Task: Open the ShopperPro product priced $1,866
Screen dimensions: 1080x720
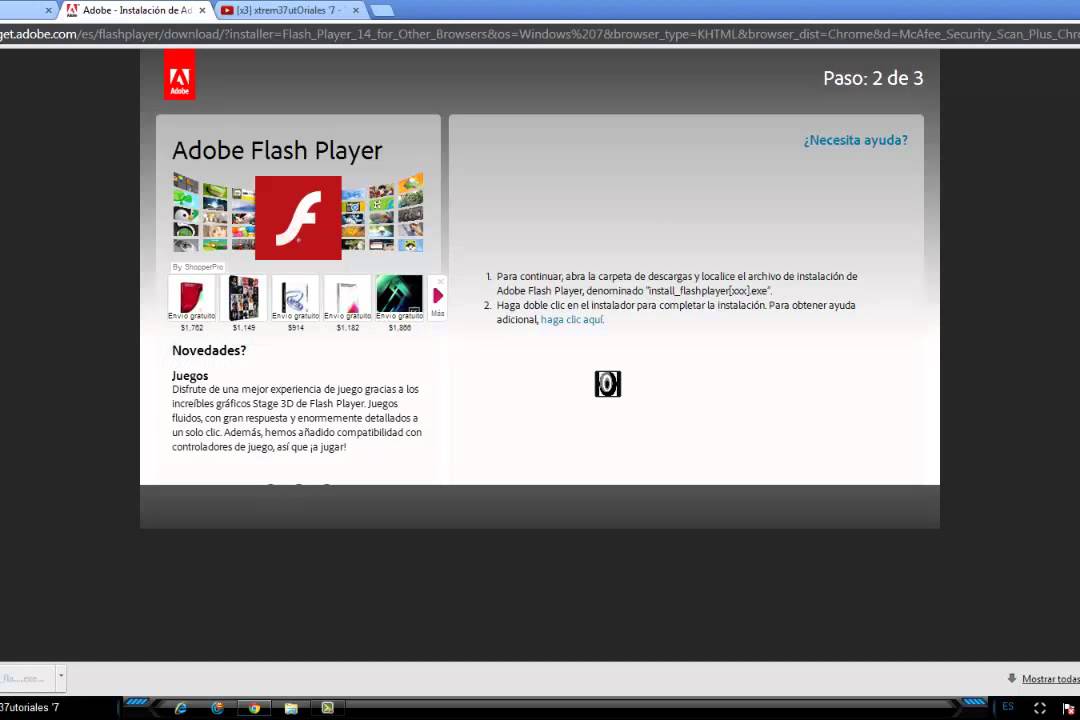Action: (399, 303)
